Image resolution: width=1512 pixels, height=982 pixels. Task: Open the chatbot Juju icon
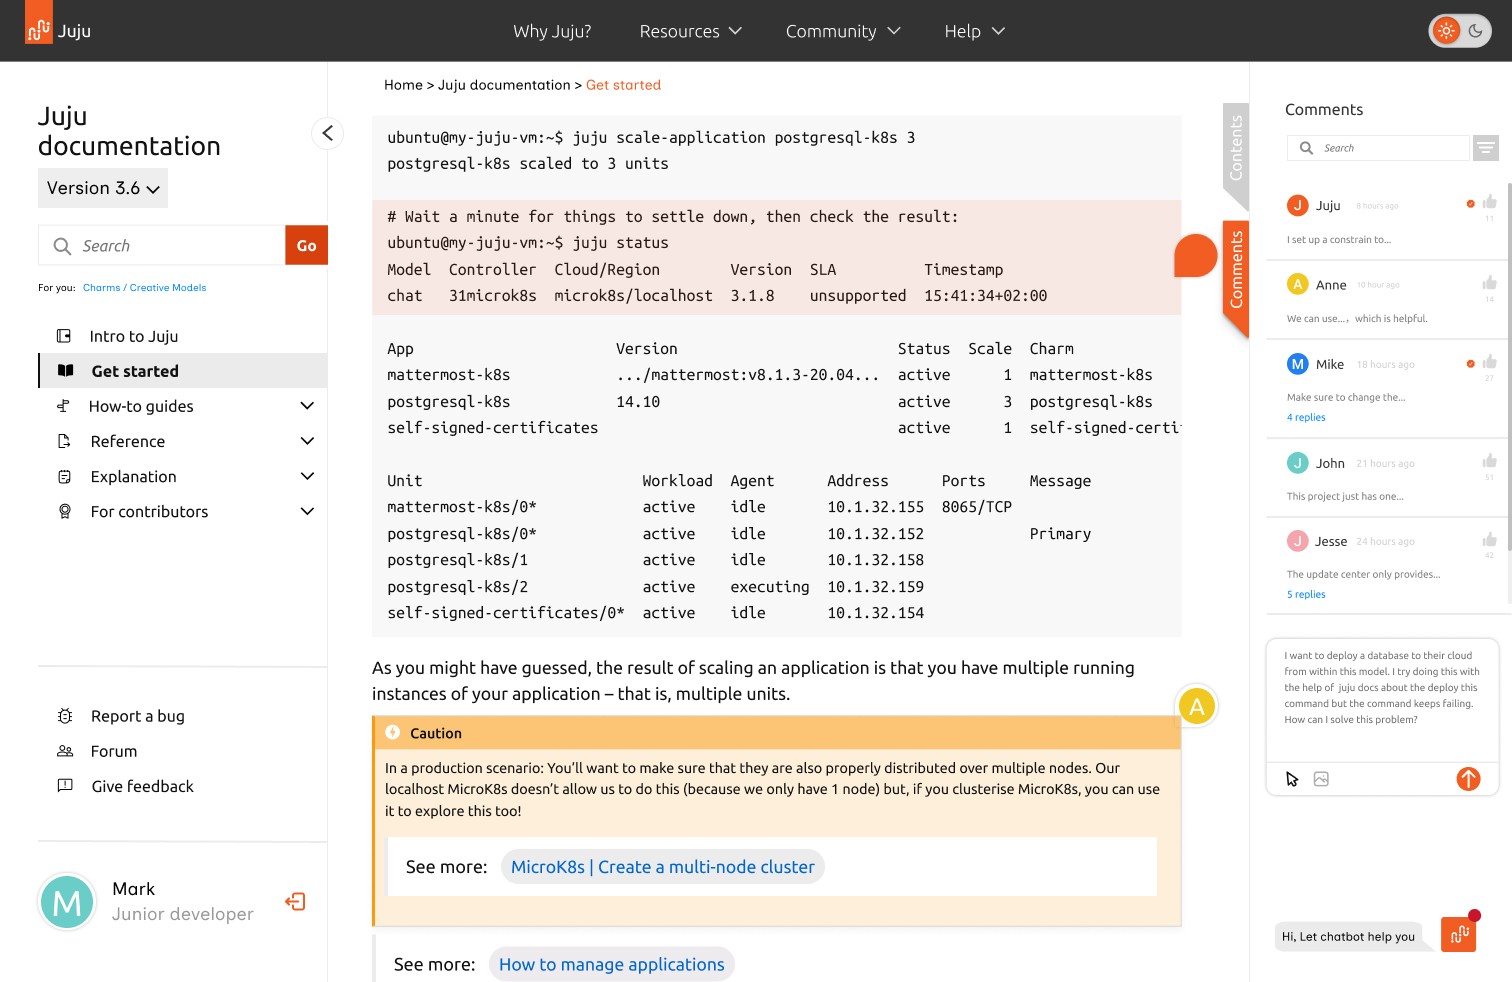pos(1459,934)
